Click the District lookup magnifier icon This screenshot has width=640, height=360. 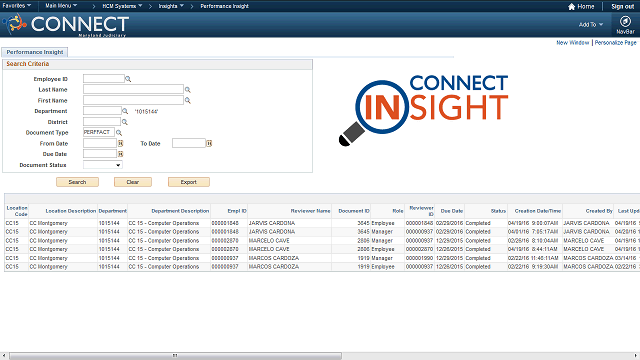125,122
